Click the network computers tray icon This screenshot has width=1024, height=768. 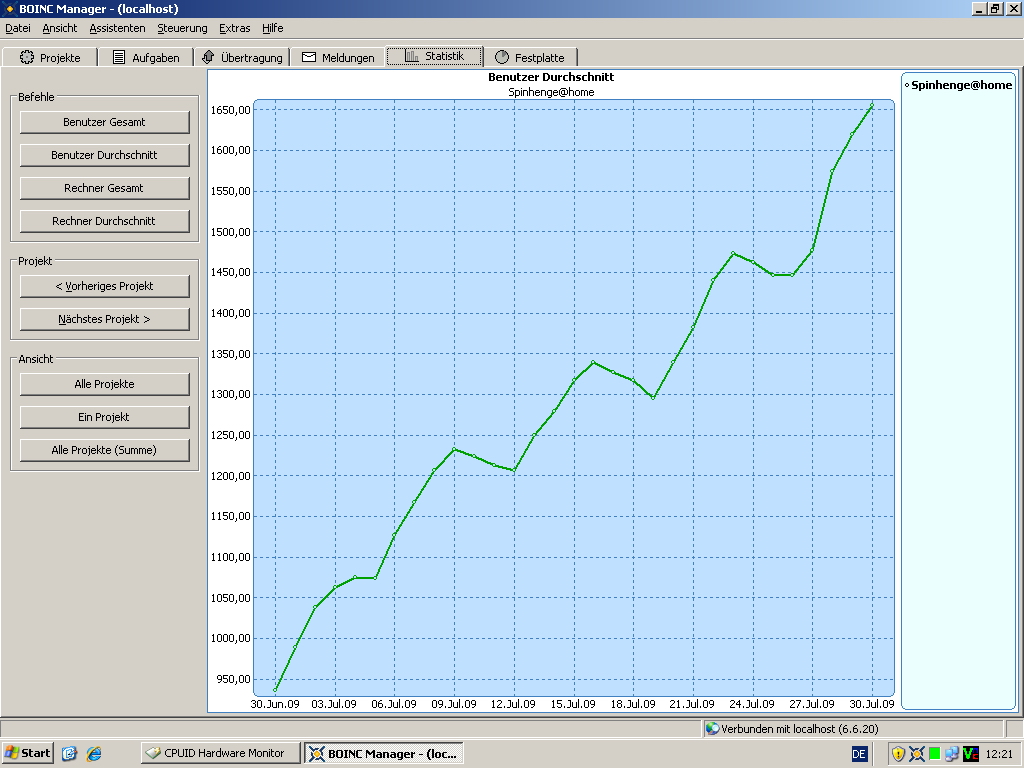[952, 754]
